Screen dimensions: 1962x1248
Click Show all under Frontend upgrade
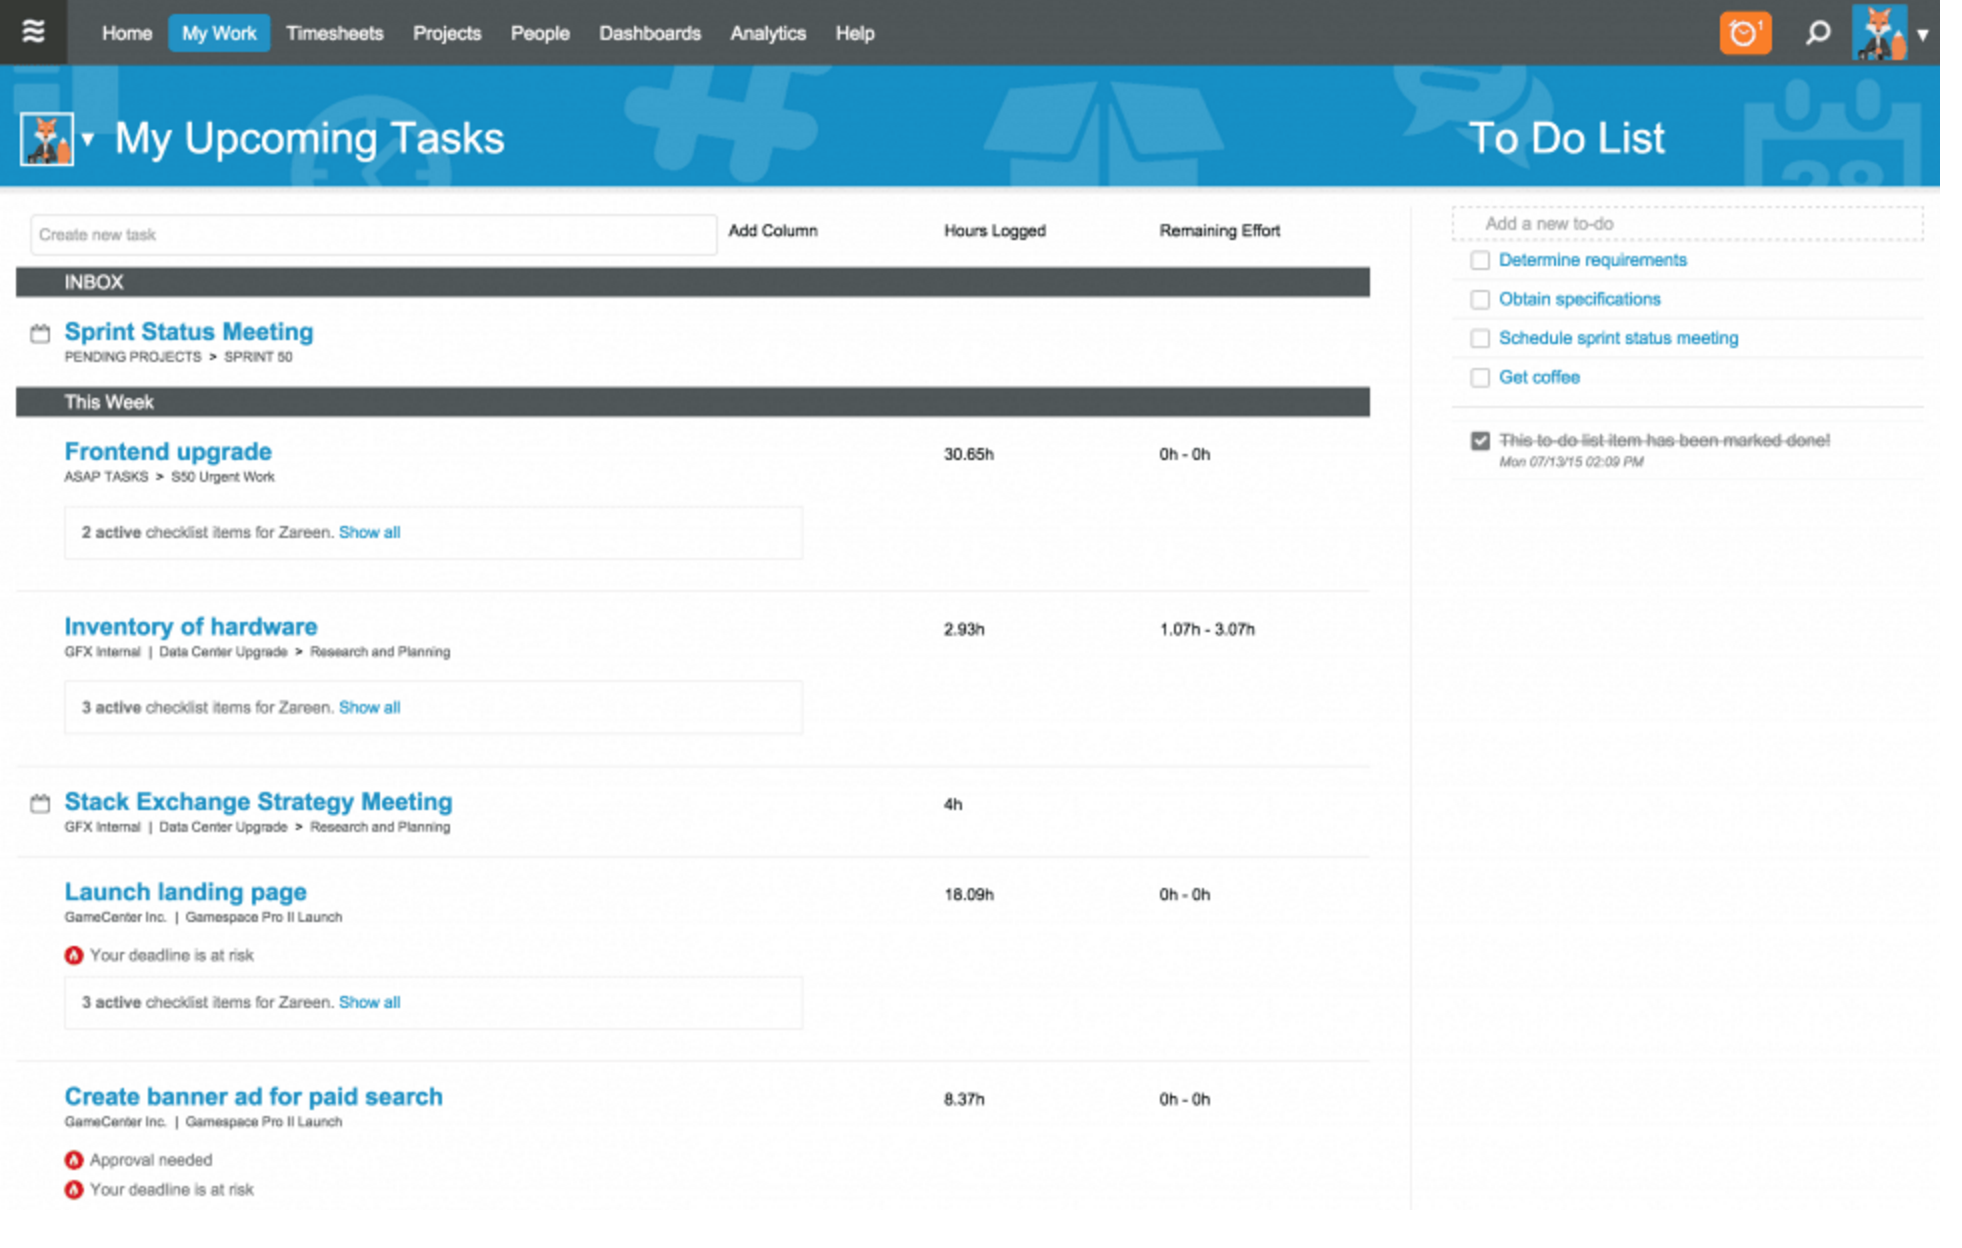(x=369, y=533)
